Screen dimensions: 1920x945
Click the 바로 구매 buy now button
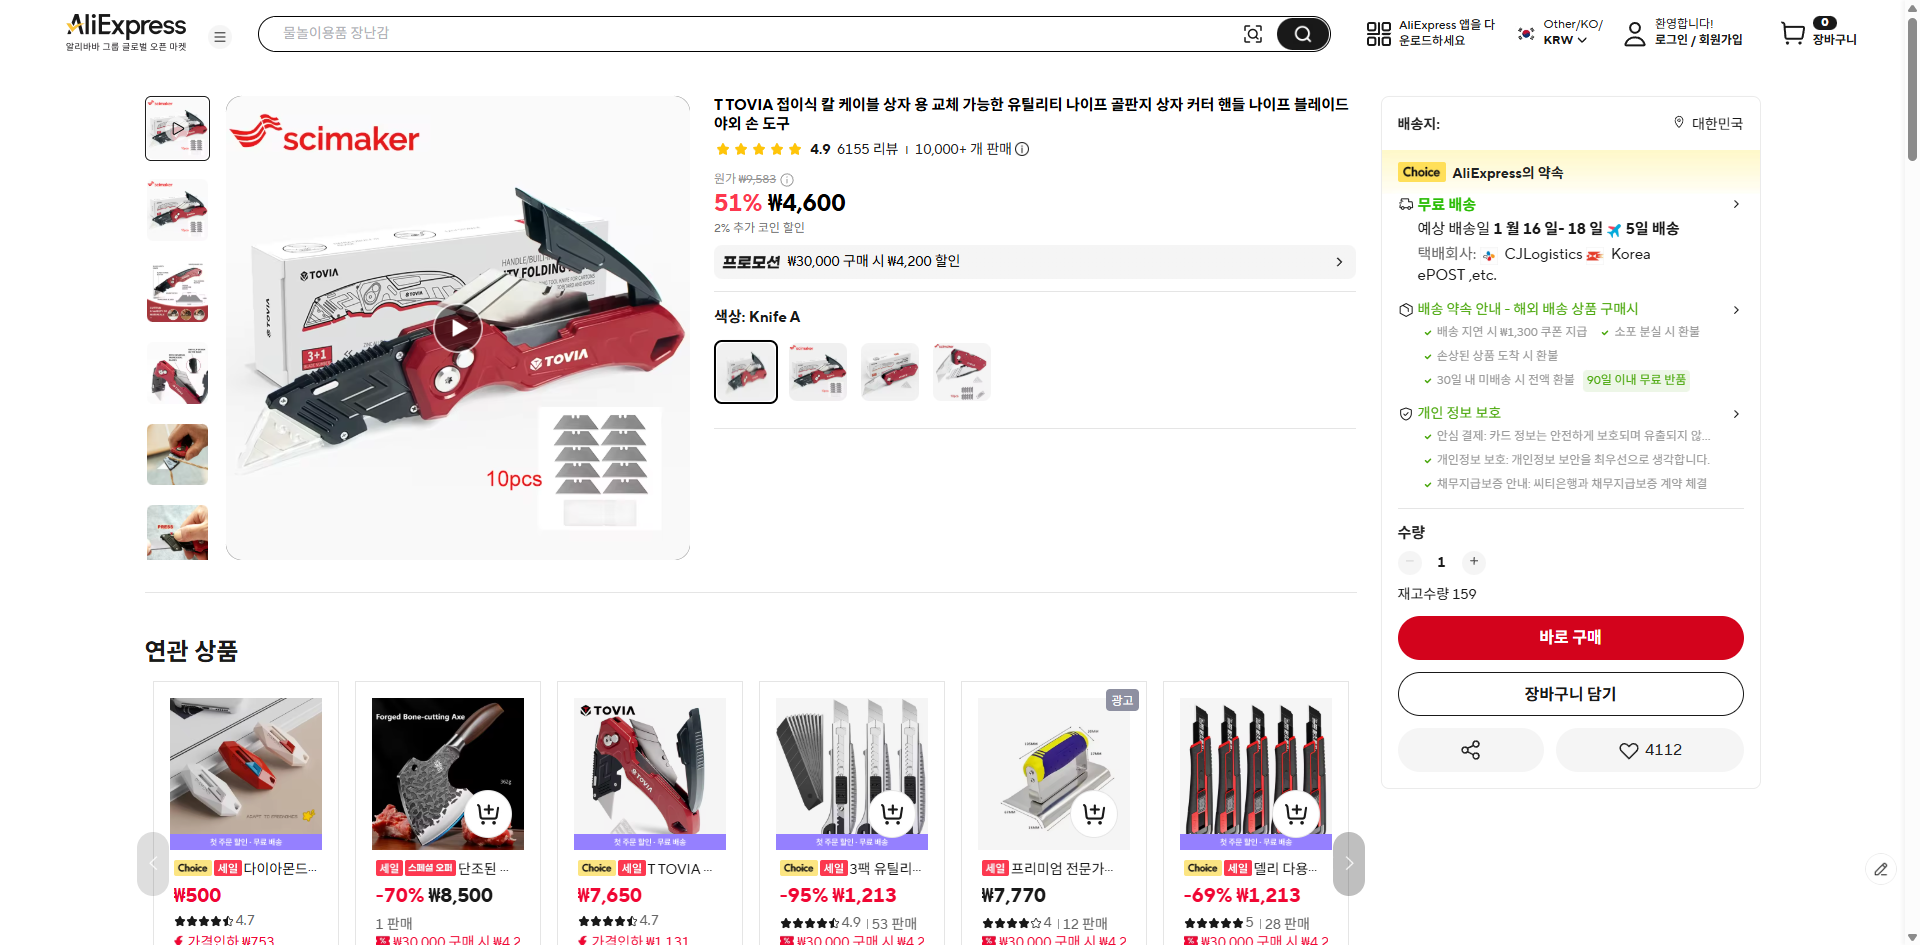coord(1570,638)
